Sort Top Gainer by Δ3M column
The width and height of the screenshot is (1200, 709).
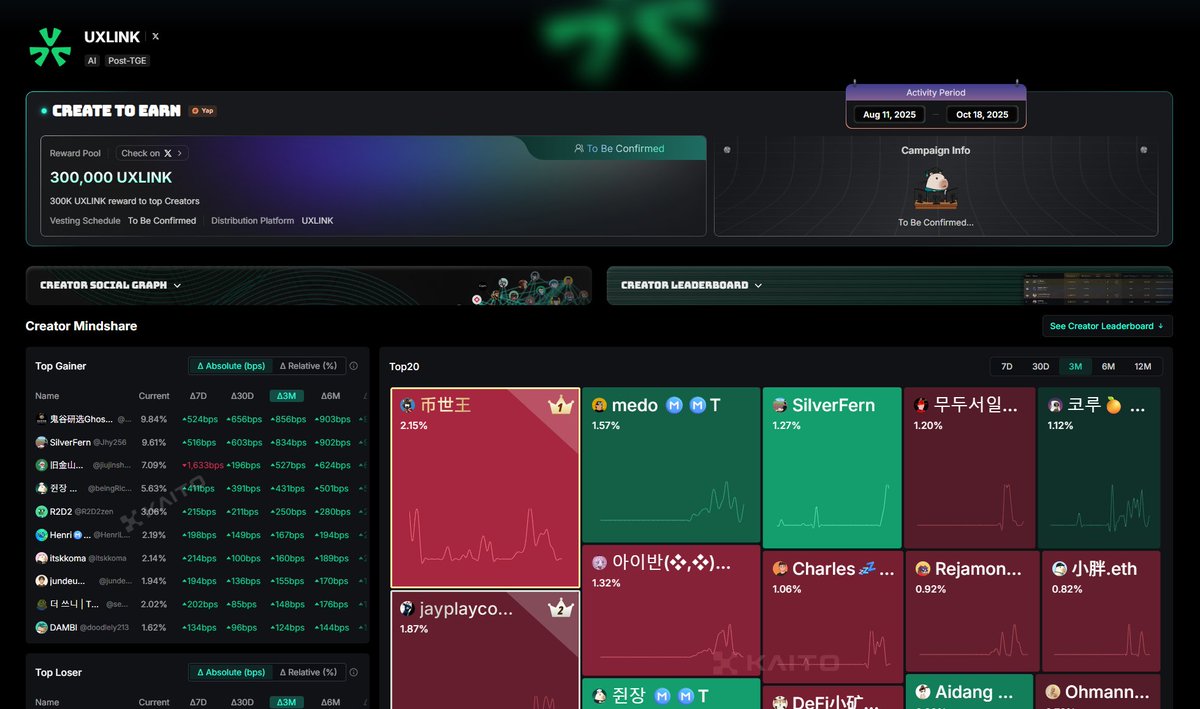click(287, 396)
